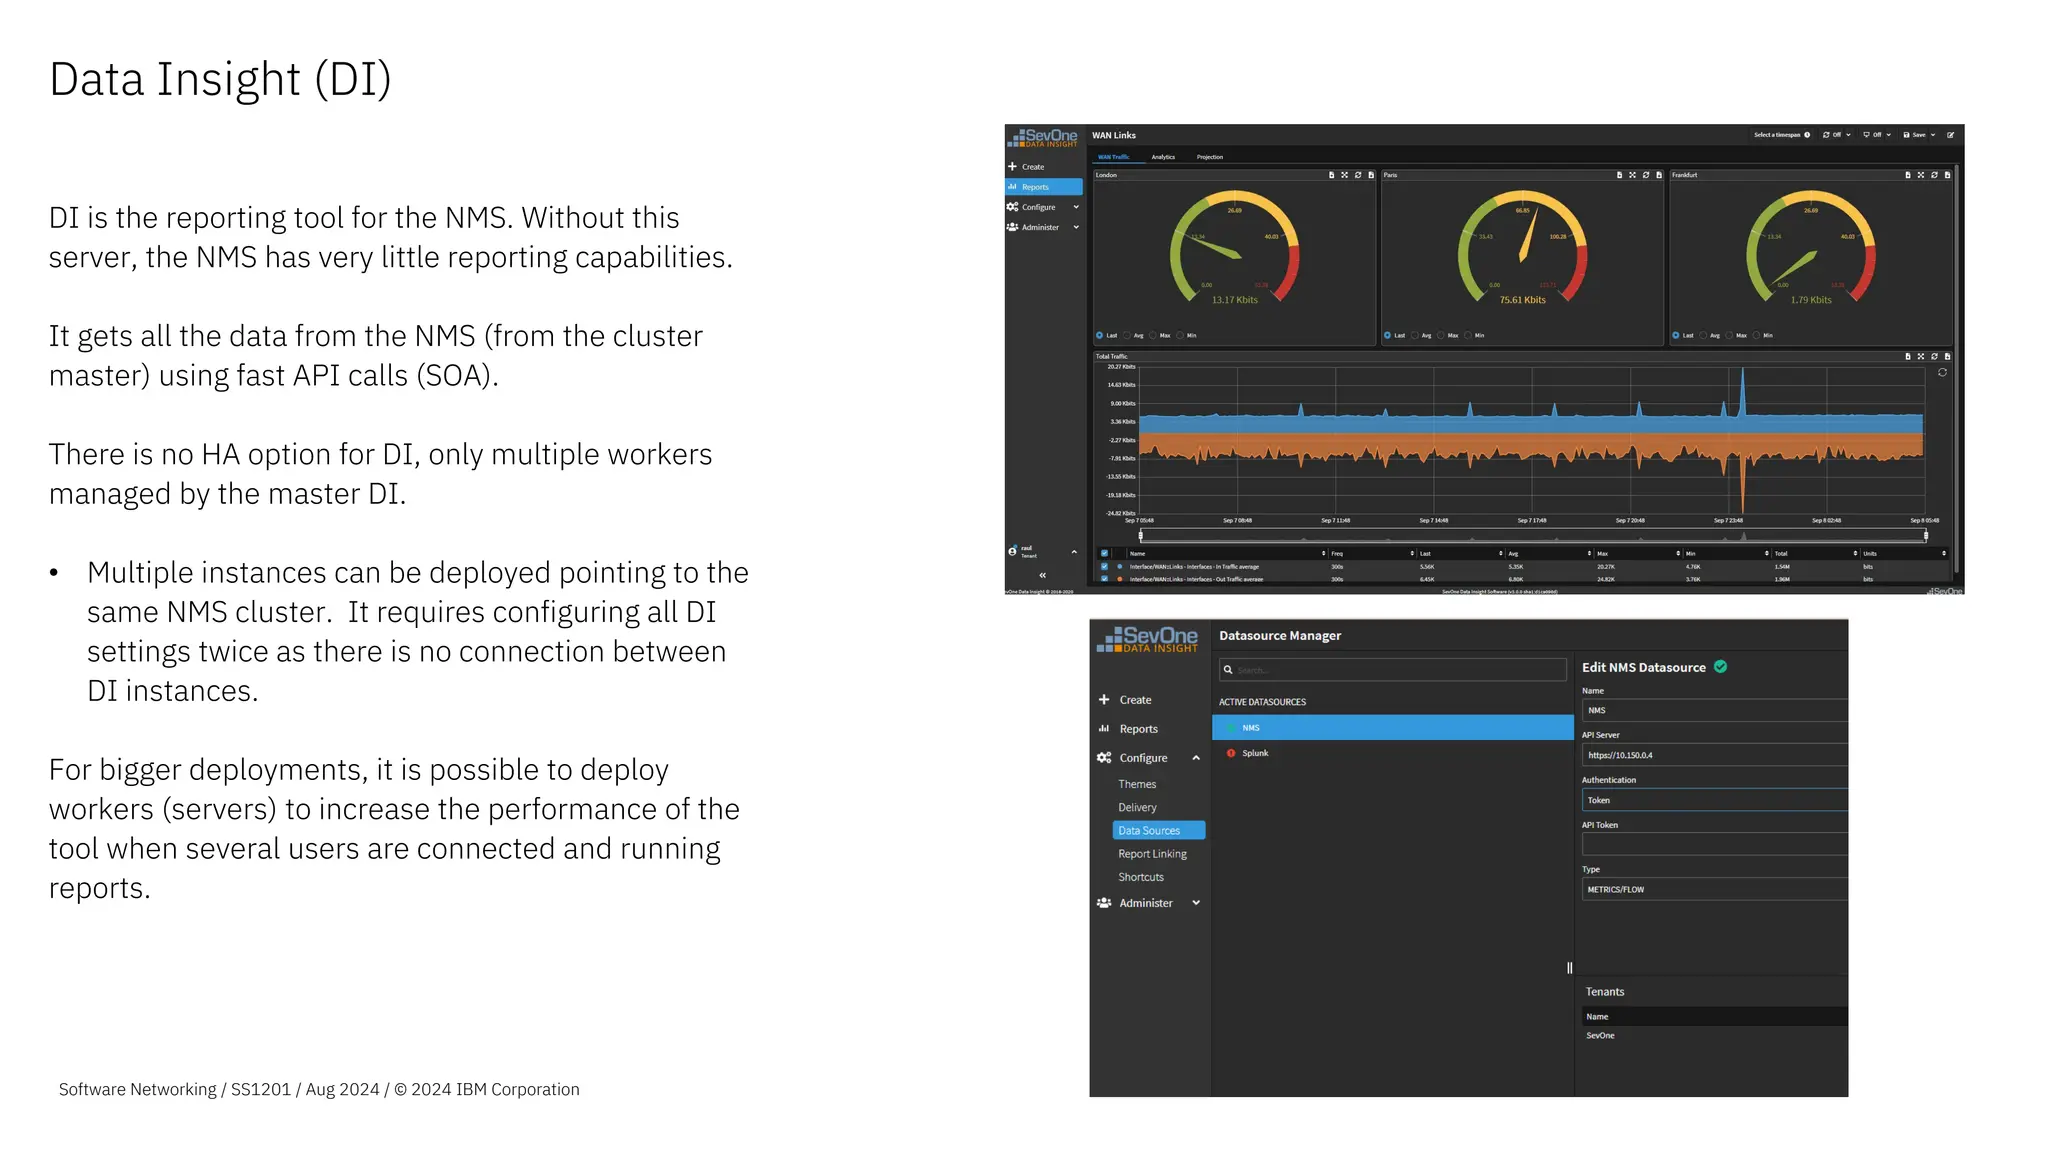The image size is (2048, 1152).
Task: Click the left handle of chart range slider
Action: 1141,536
